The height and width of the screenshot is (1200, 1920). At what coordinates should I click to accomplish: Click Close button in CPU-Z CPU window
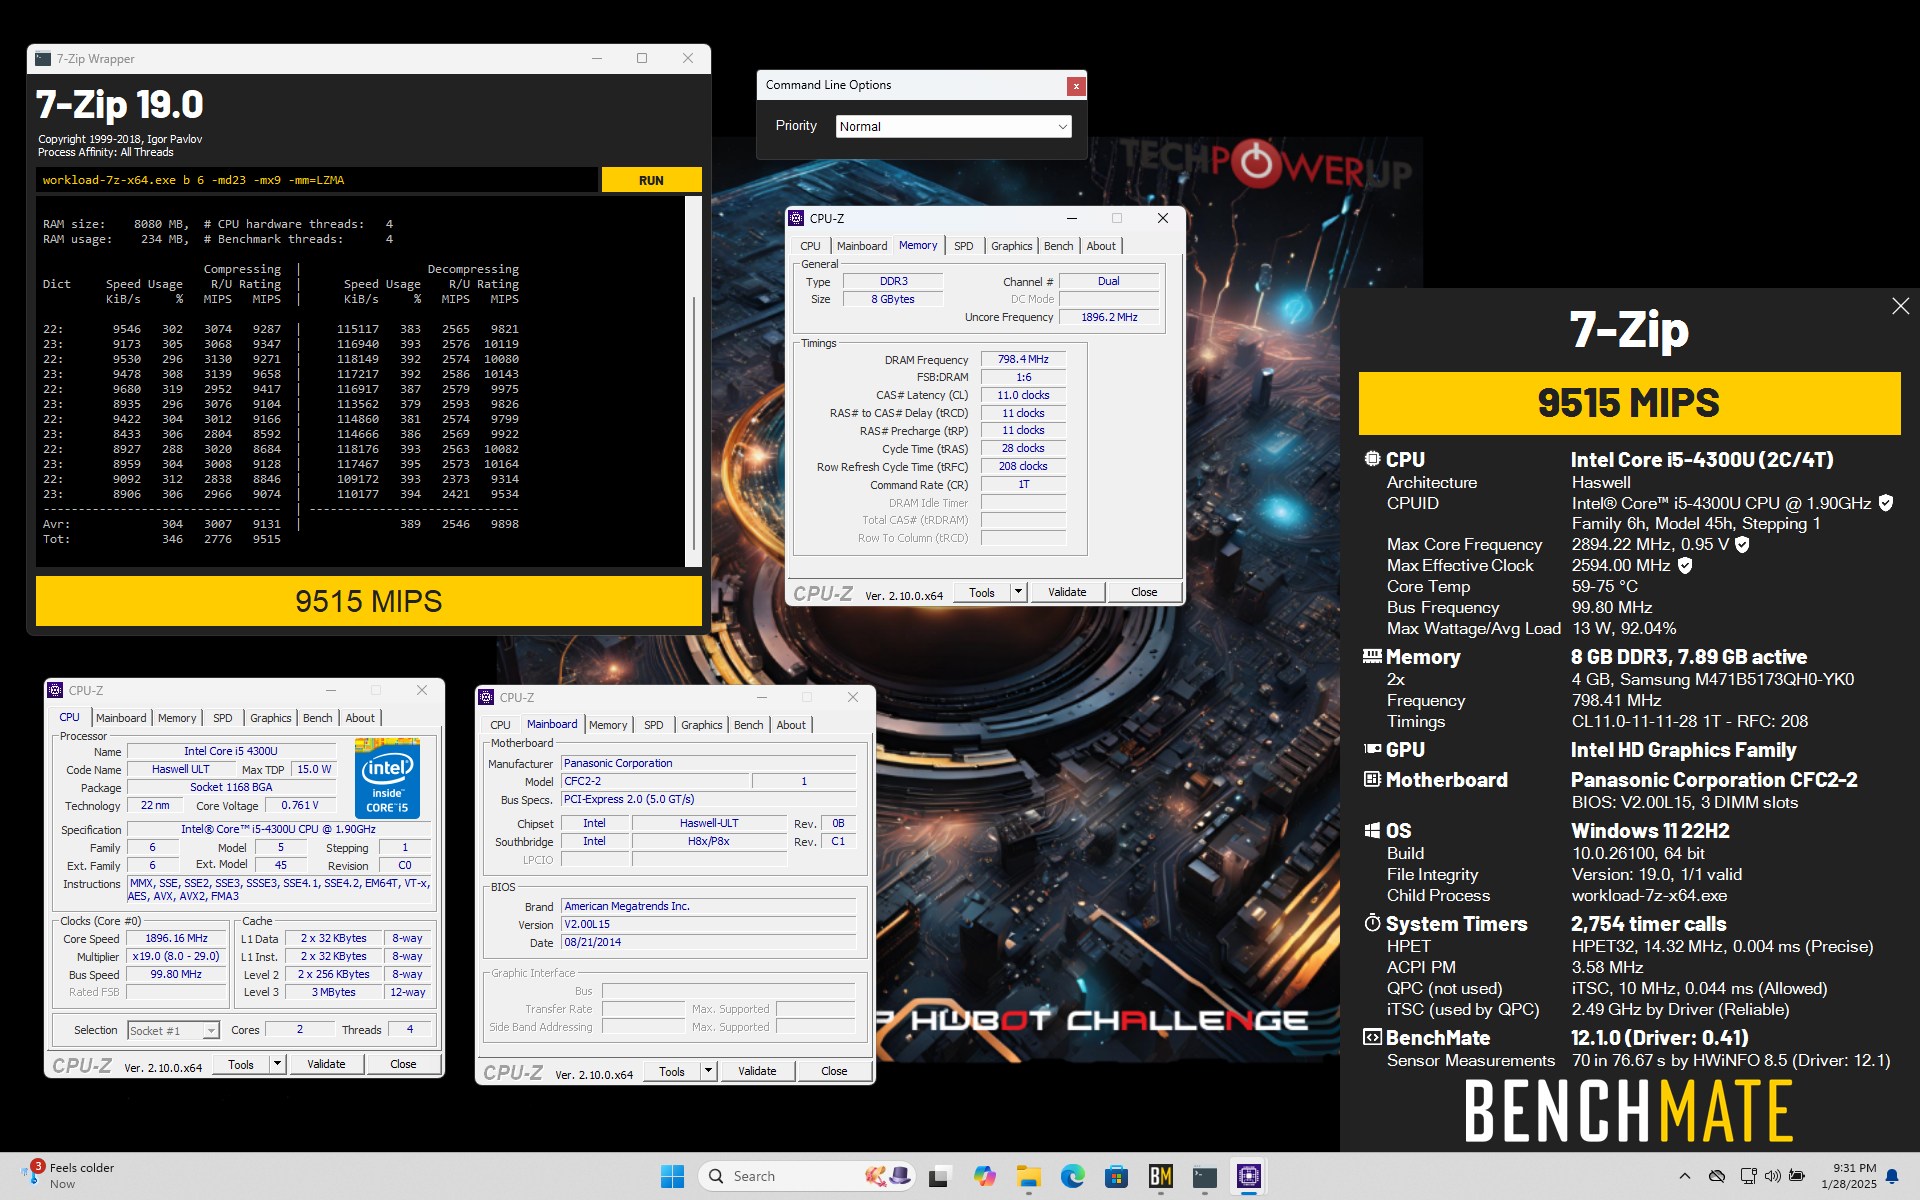(403, 1064)
